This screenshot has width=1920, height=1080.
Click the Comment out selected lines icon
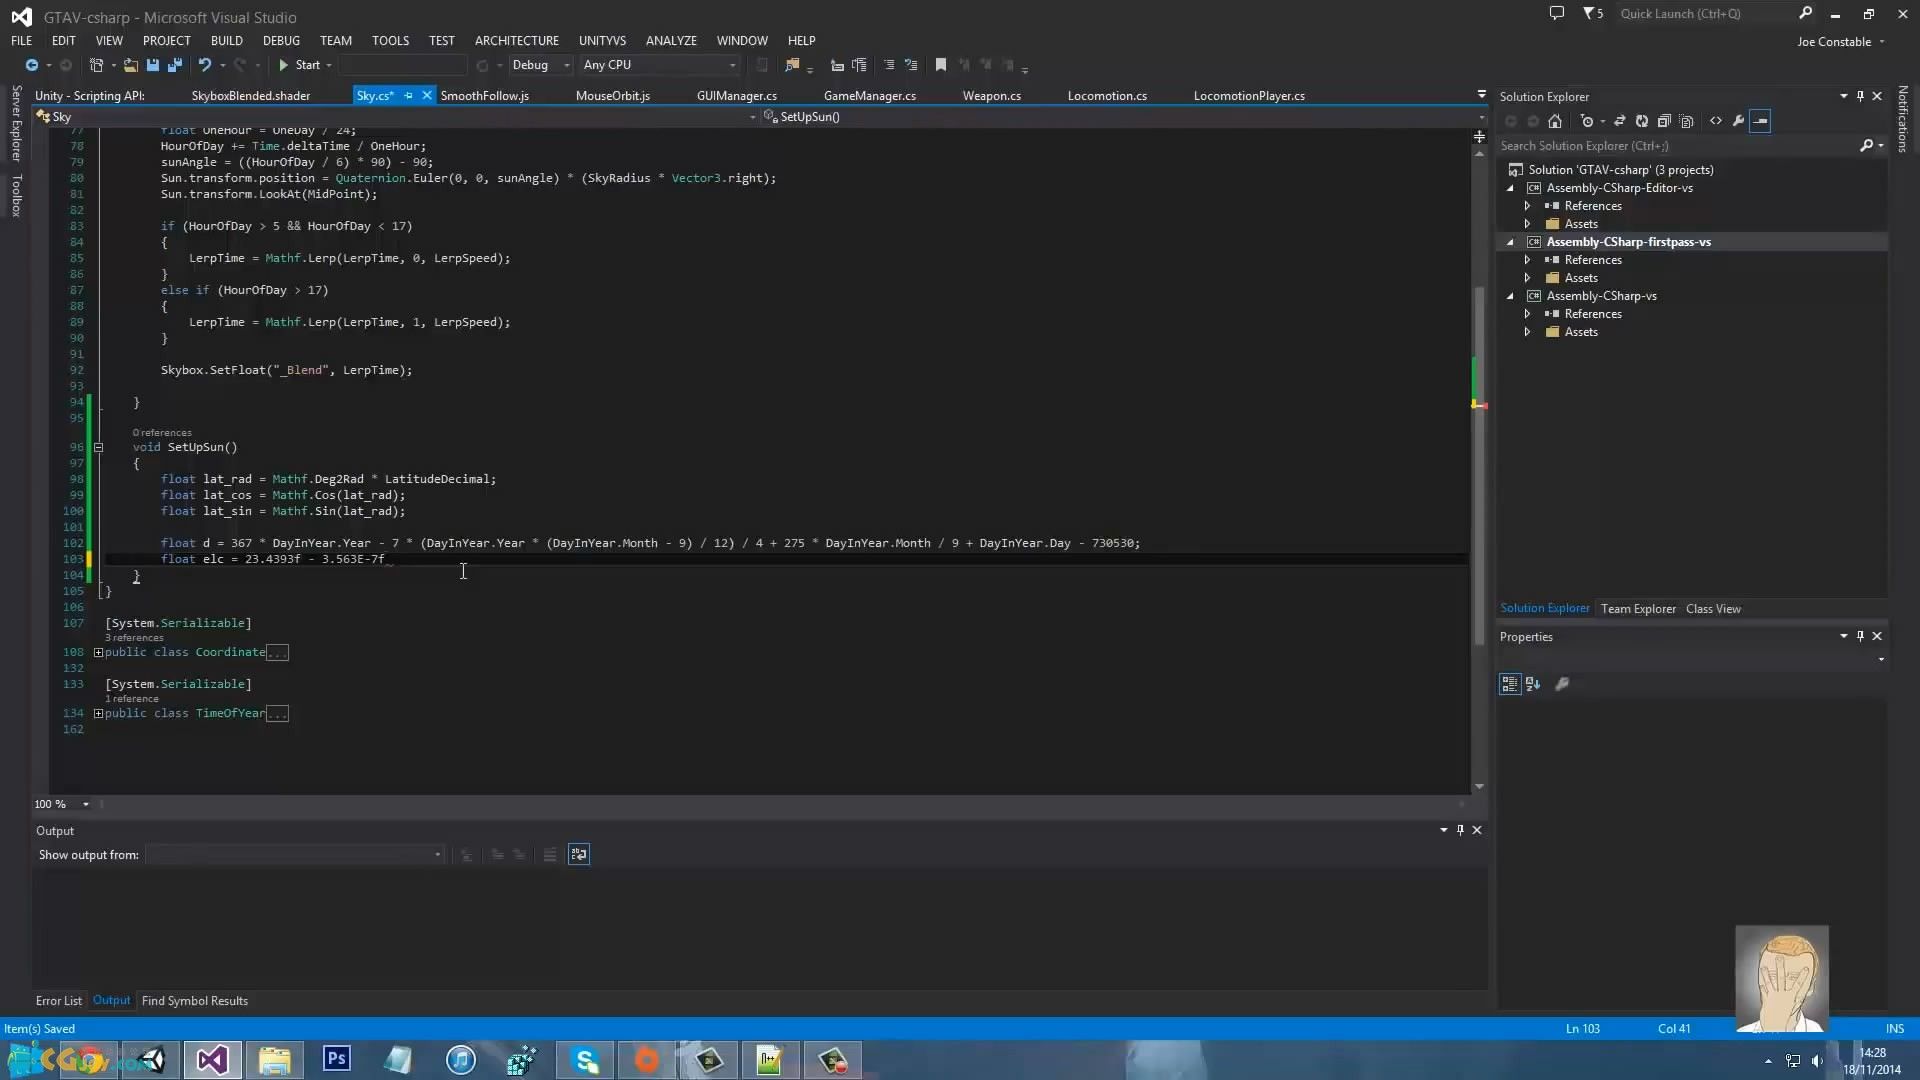[889, 65]
